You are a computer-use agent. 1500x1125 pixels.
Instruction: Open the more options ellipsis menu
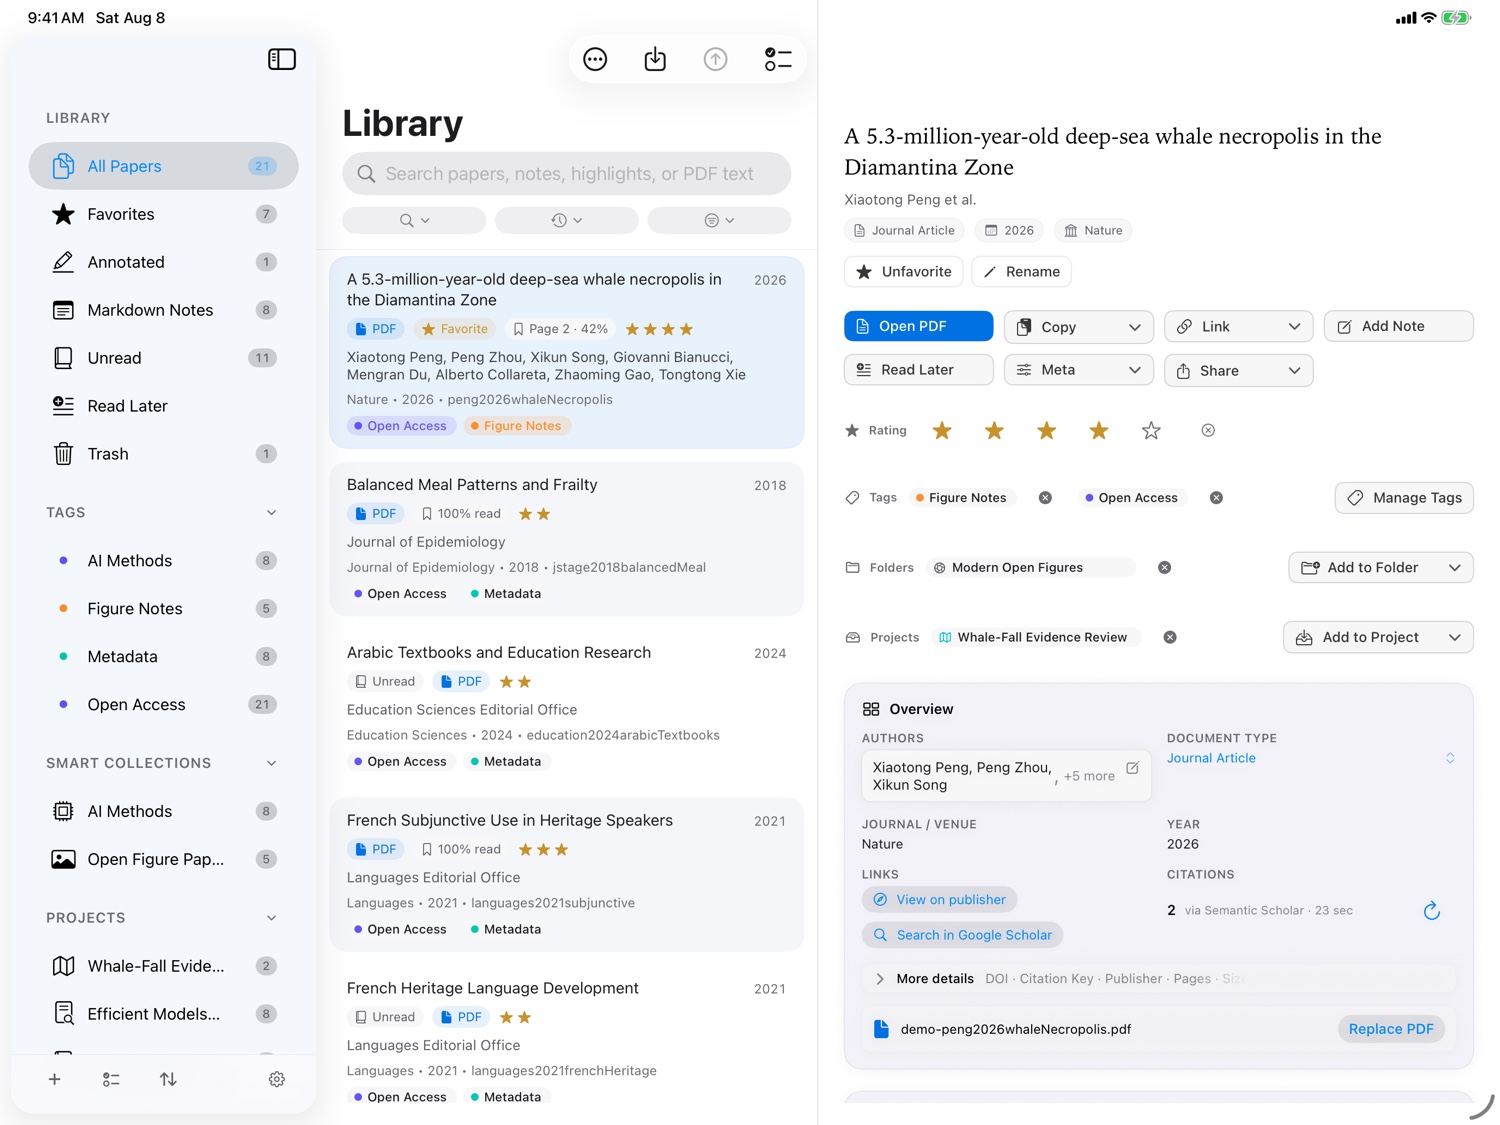click(x=595, y=60)
